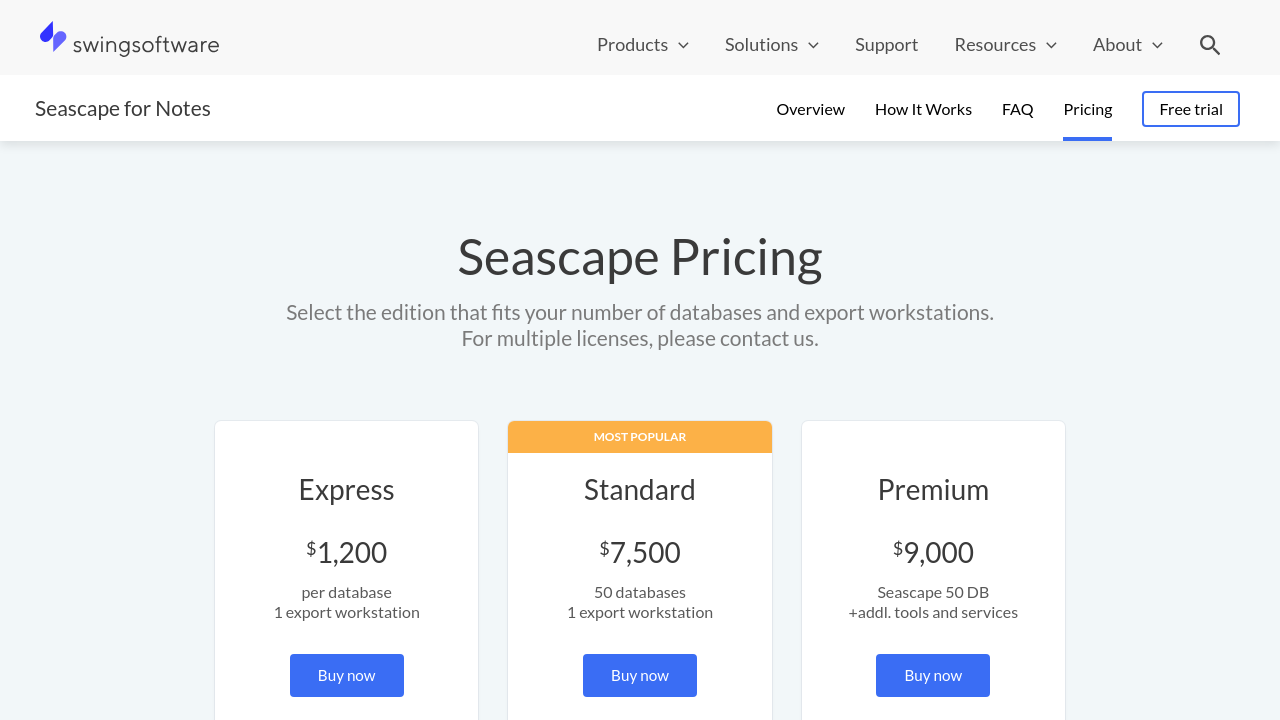Click the MOST POPULAR banner
The height and width of the screenshot is (720, 1280).
(639, 437)
